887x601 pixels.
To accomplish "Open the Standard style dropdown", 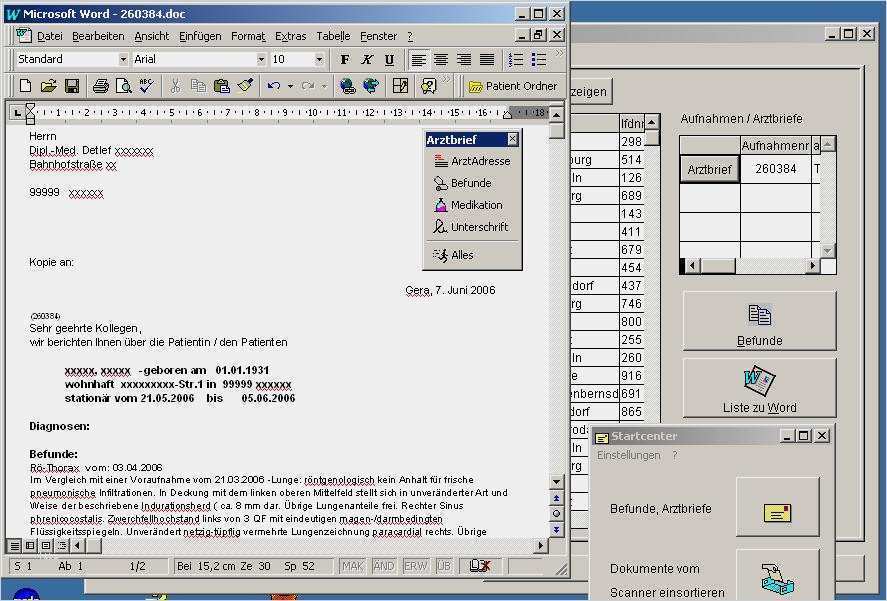I will 123,59.
